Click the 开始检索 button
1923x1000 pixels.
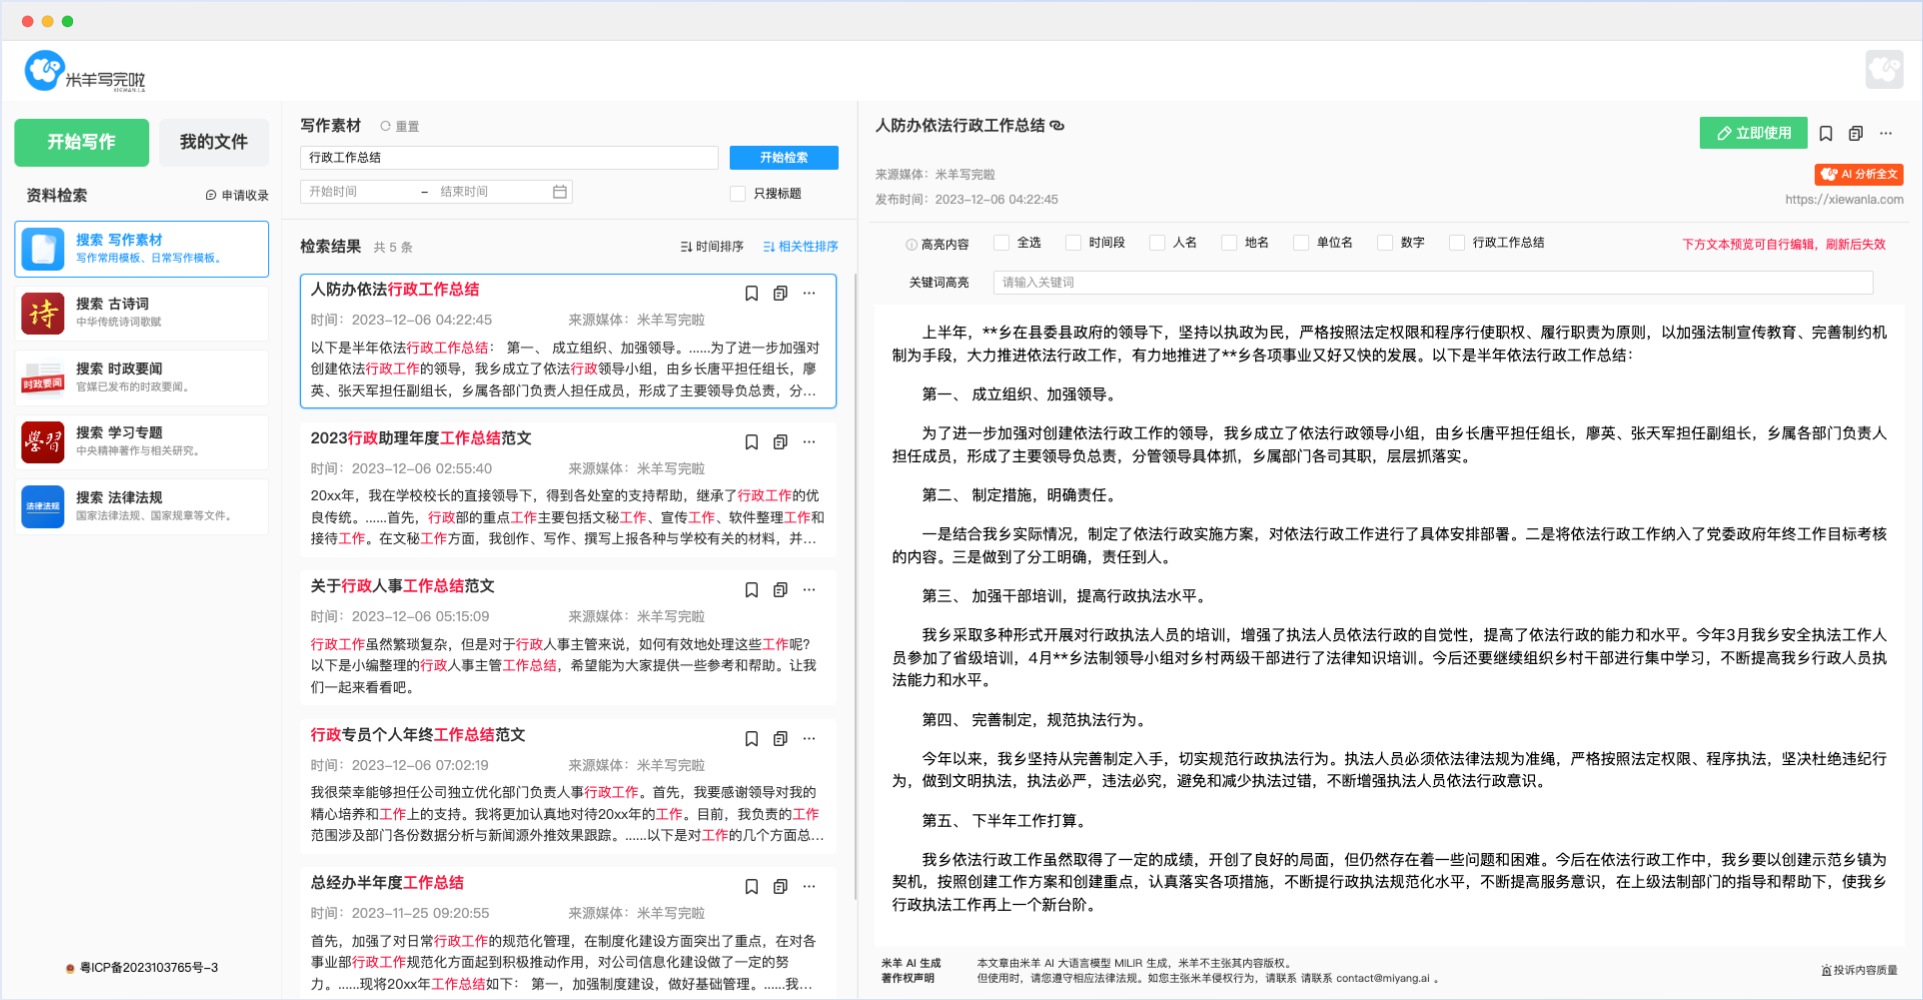784,157
